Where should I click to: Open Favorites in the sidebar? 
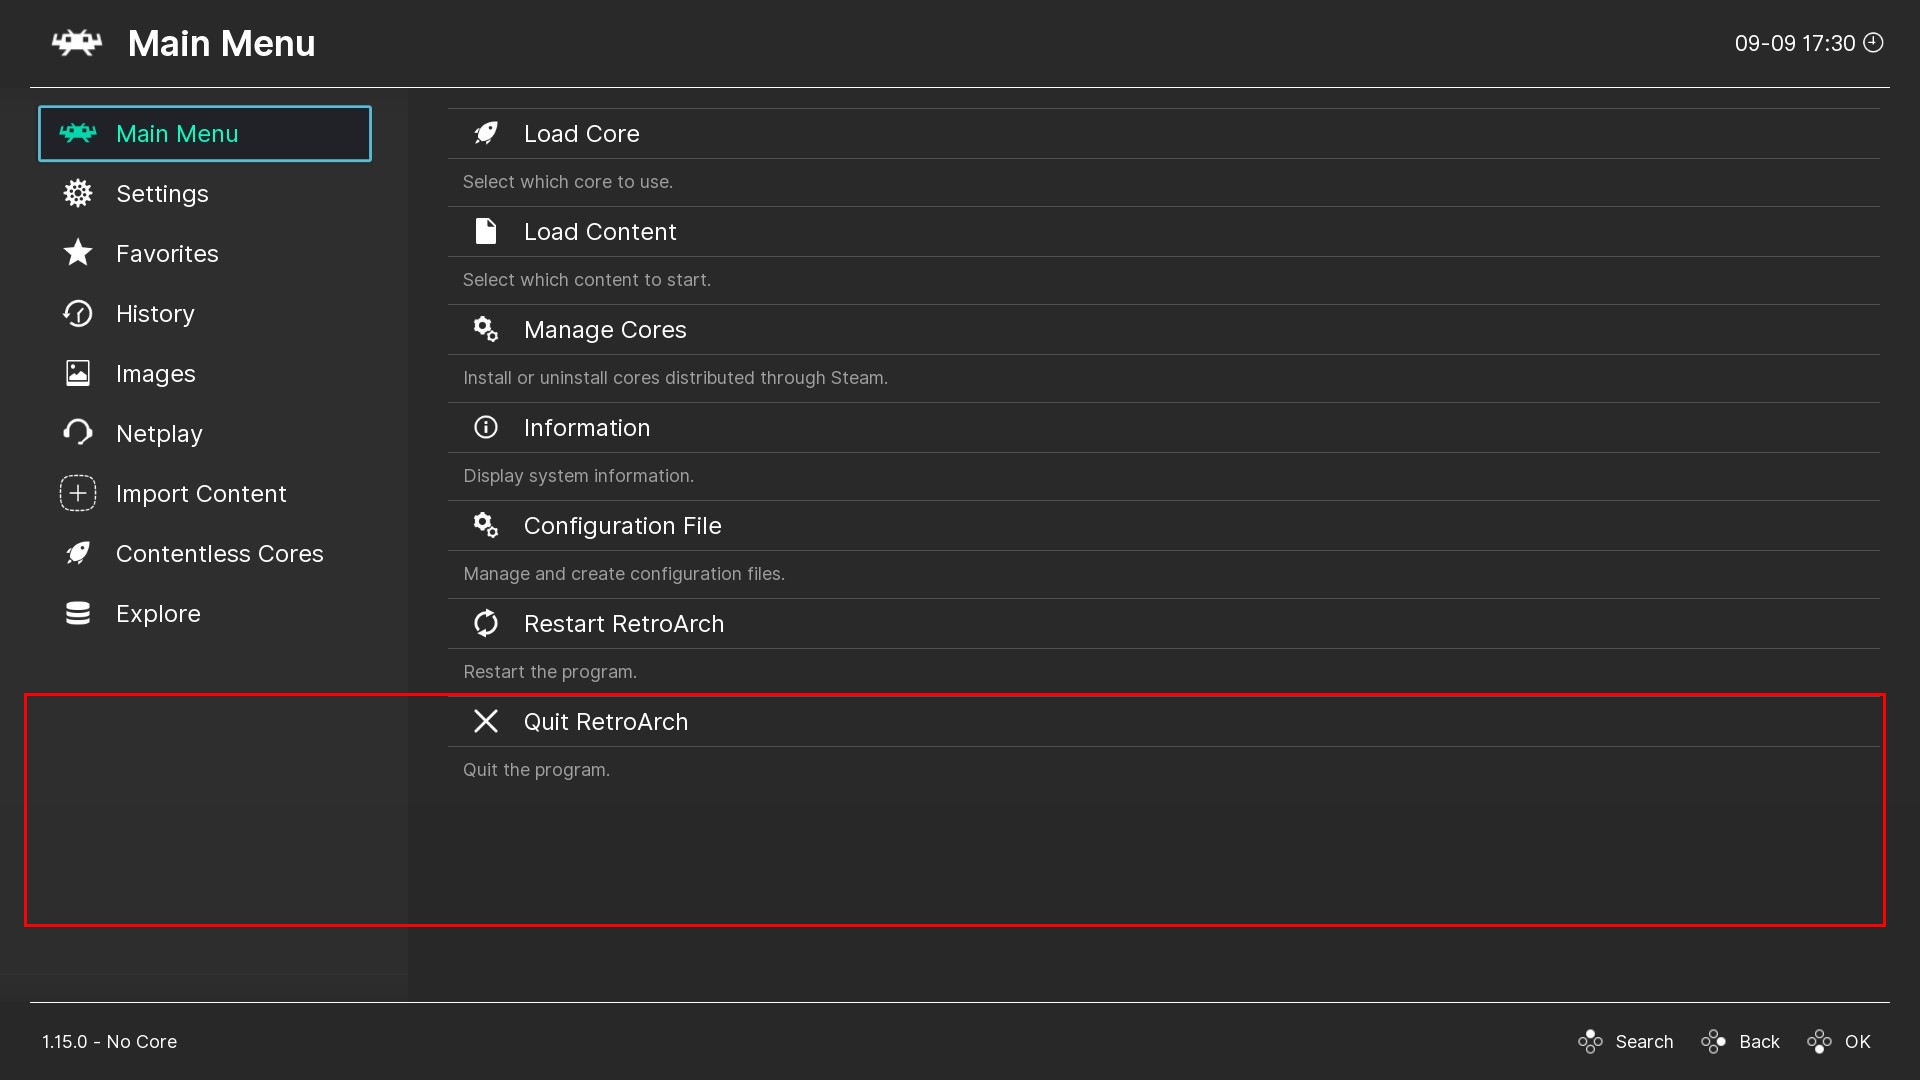click(x=167, y=253)
